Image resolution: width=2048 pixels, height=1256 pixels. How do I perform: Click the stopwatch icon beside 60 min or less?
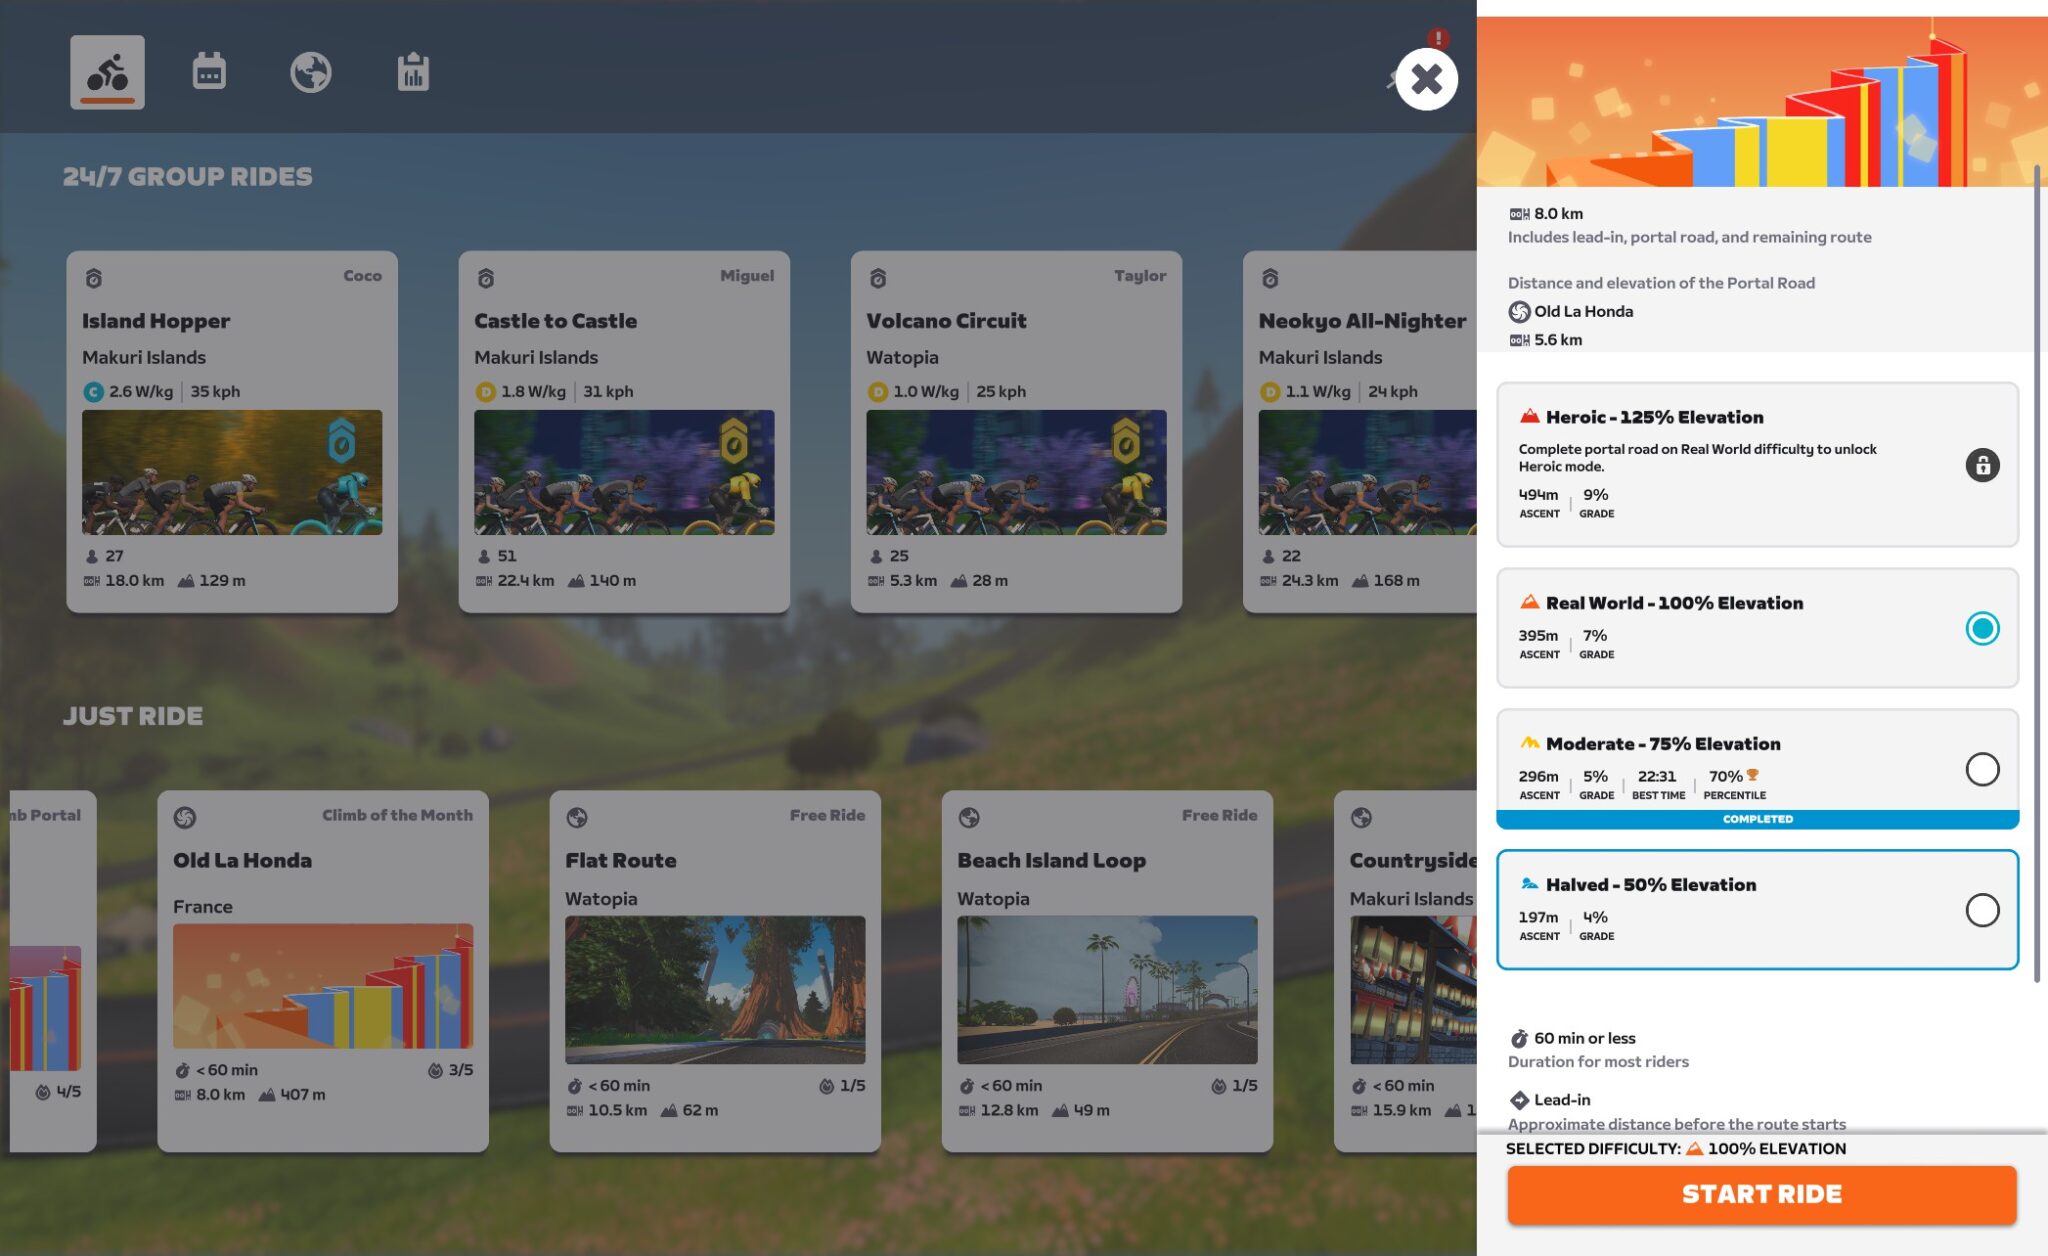[1518, 1037]
